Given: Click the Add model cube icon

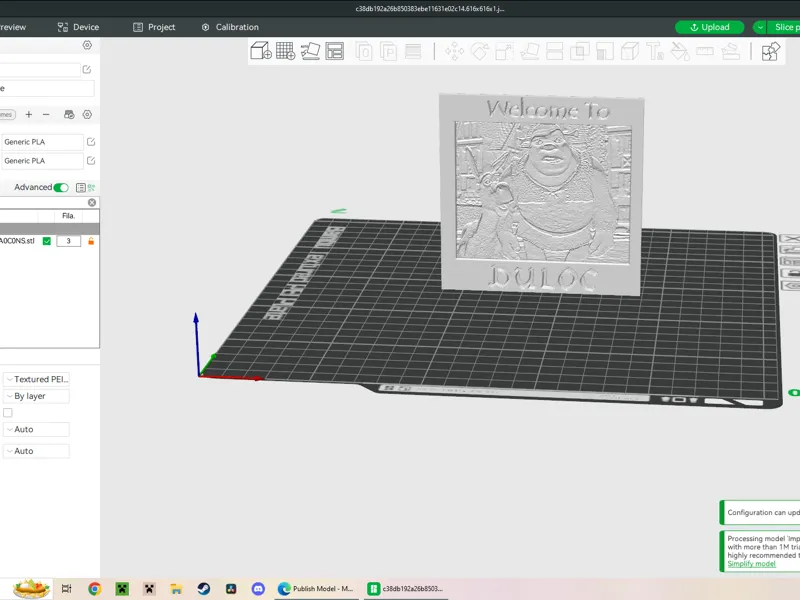Looking at the screenshot, I should tap(261, 51).
